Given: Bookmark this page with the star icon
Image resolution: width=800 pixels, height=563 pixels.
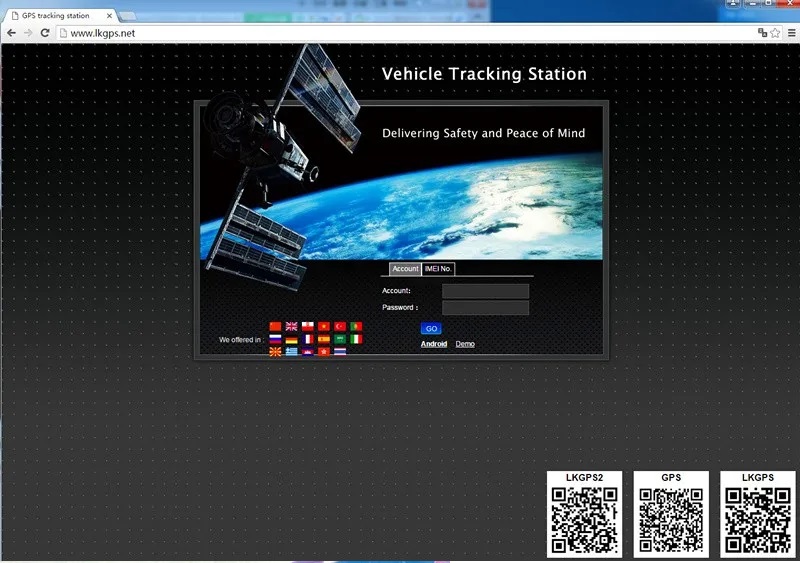Looking at the screenshot, I should click(x=775, y=33).
